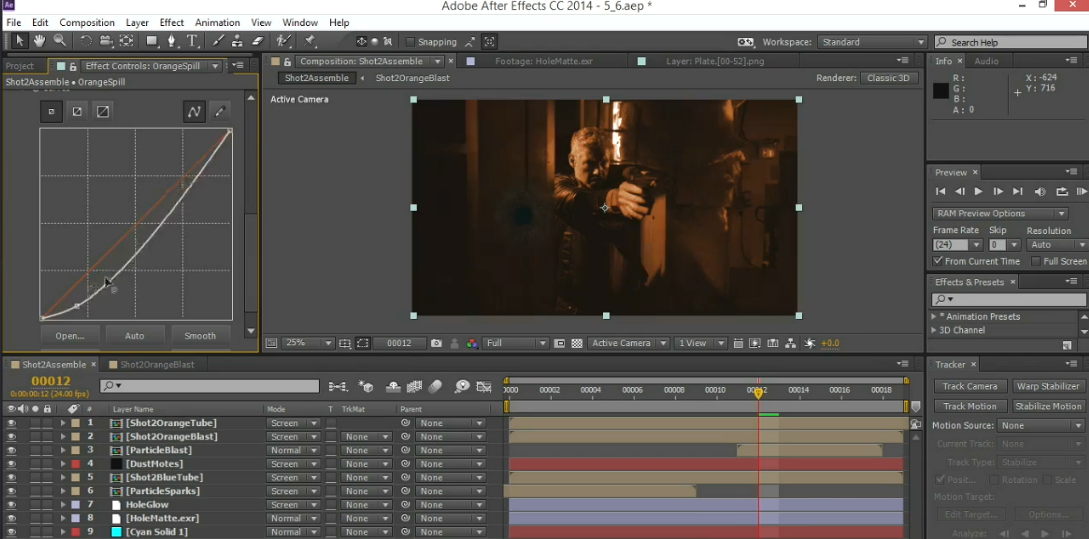Uncheck From Current Time option
Screen dimensions: 1089x539
point(938,261)
